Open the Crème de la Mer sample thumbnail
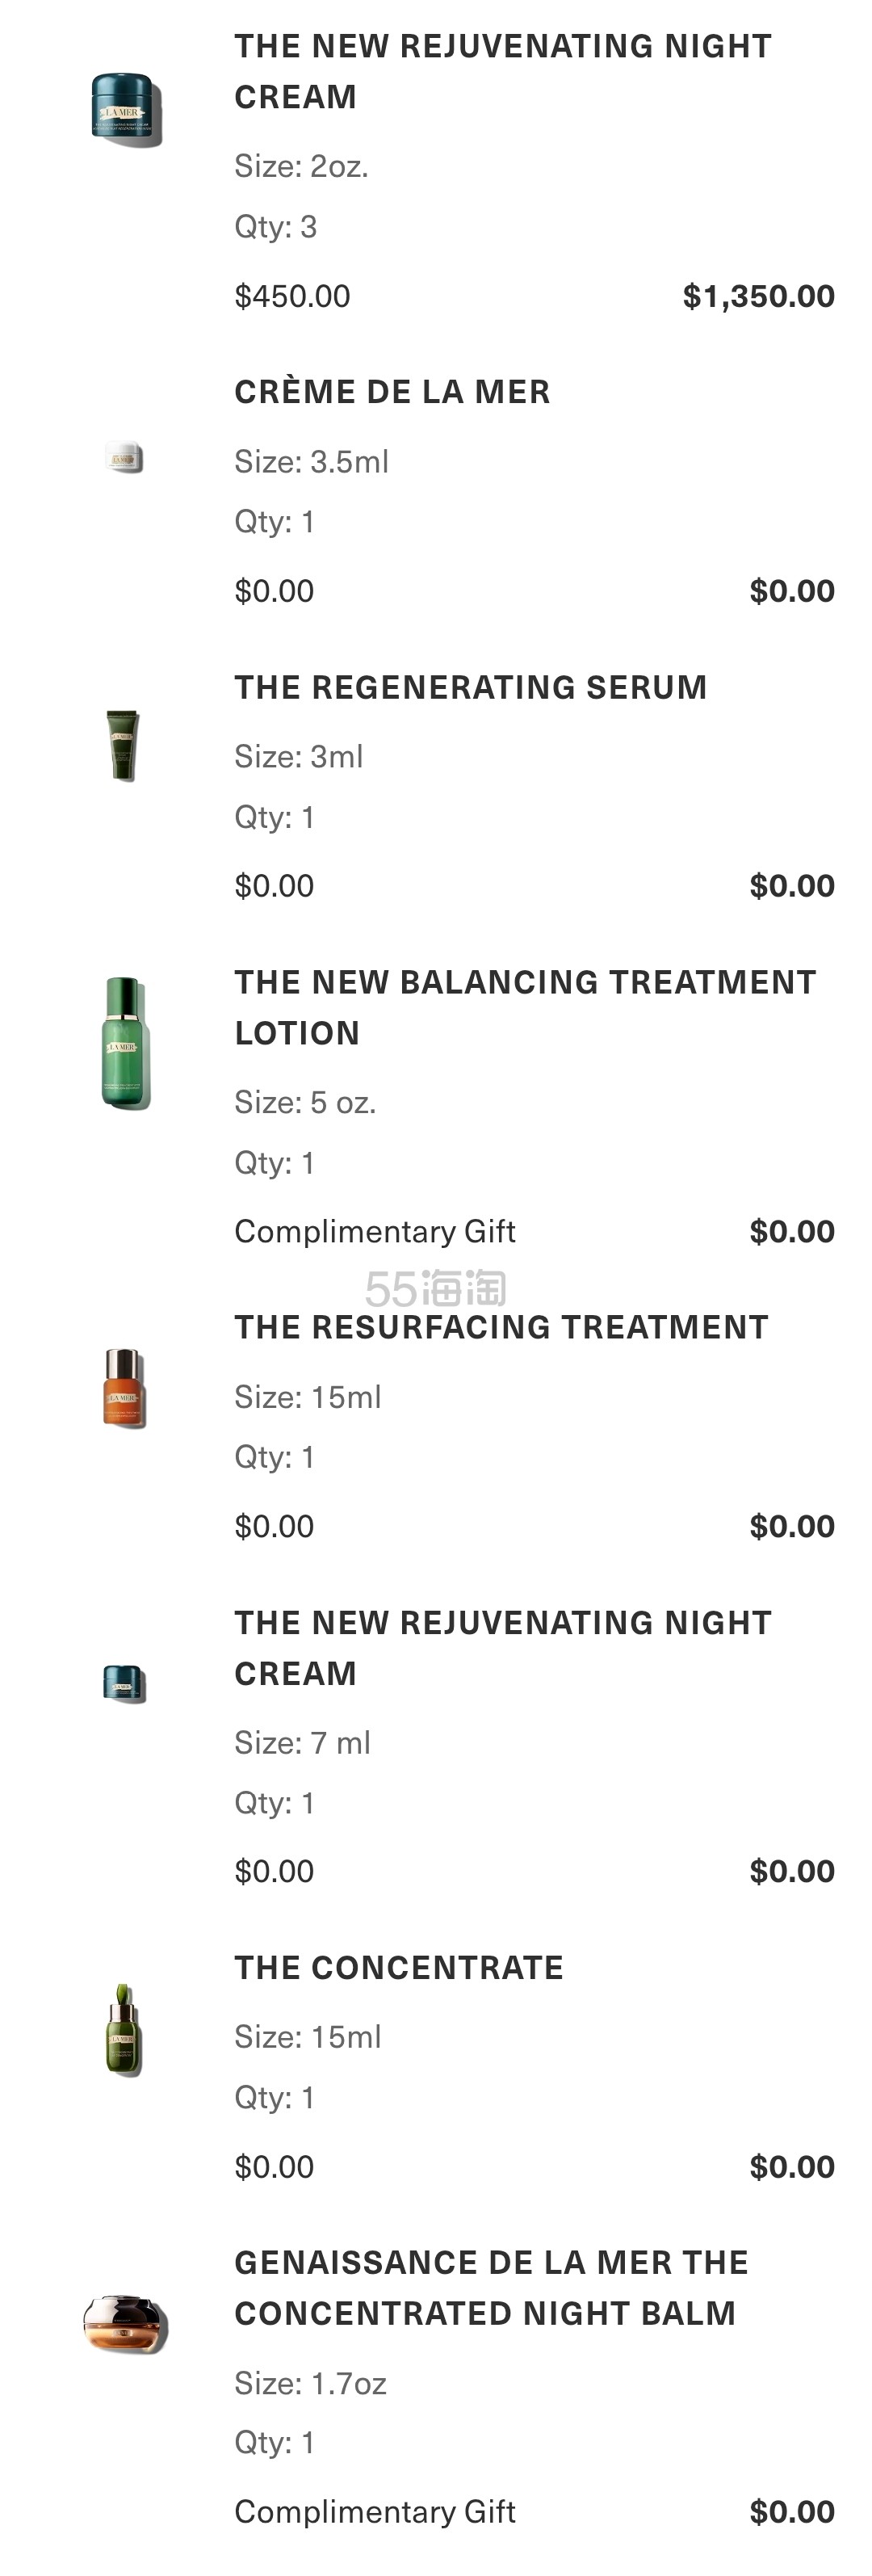The image size is (872, 2576). (125, 457)
